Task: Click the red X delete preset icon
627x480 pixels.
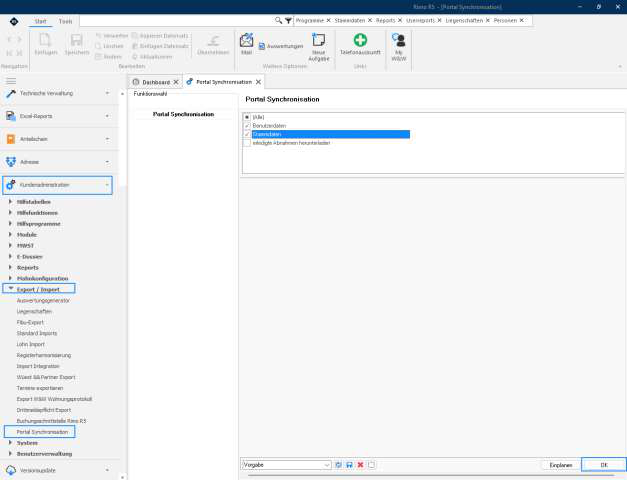Action: coord(360,465)
